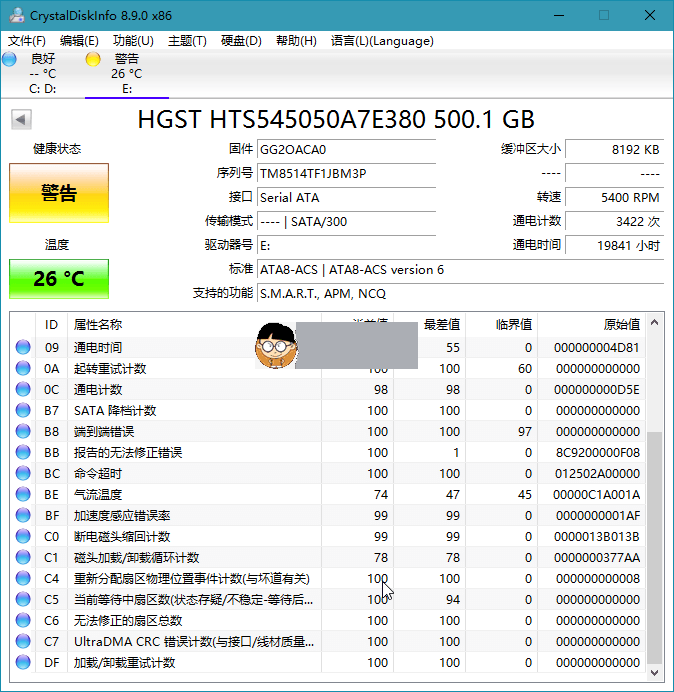Click the blue status icon for row C5

pos(23,599)
